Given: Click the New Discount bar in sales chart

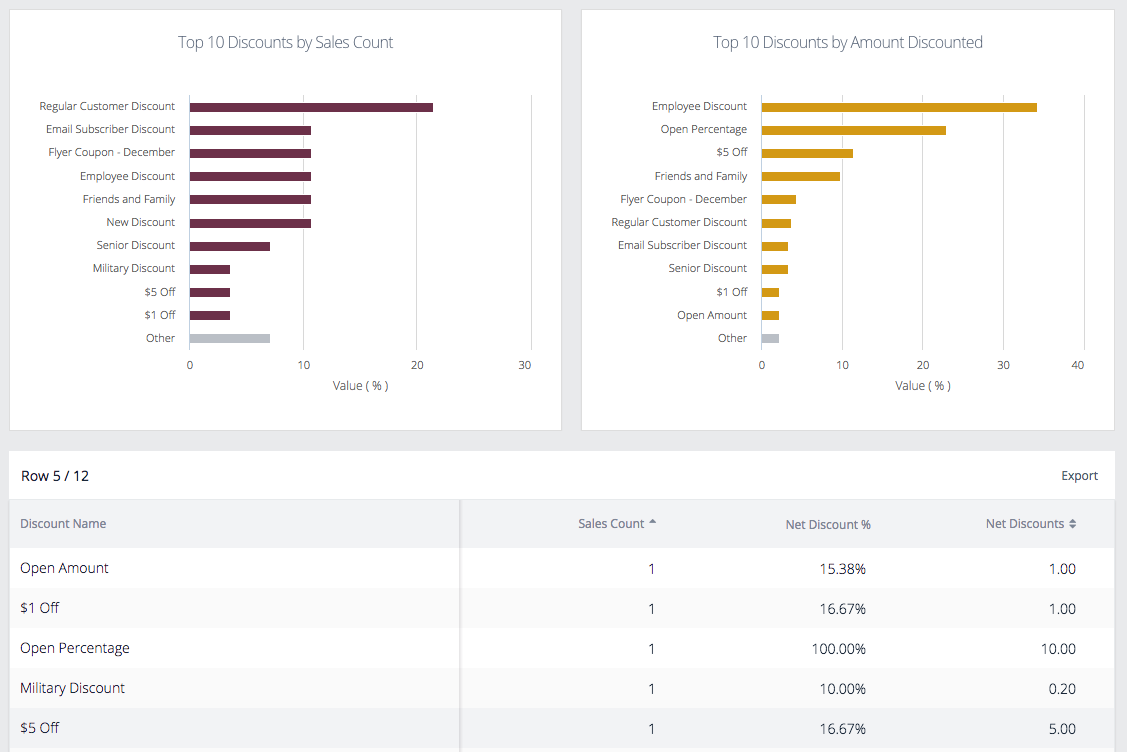Looking at the screenshot, I should pos(248,222).
